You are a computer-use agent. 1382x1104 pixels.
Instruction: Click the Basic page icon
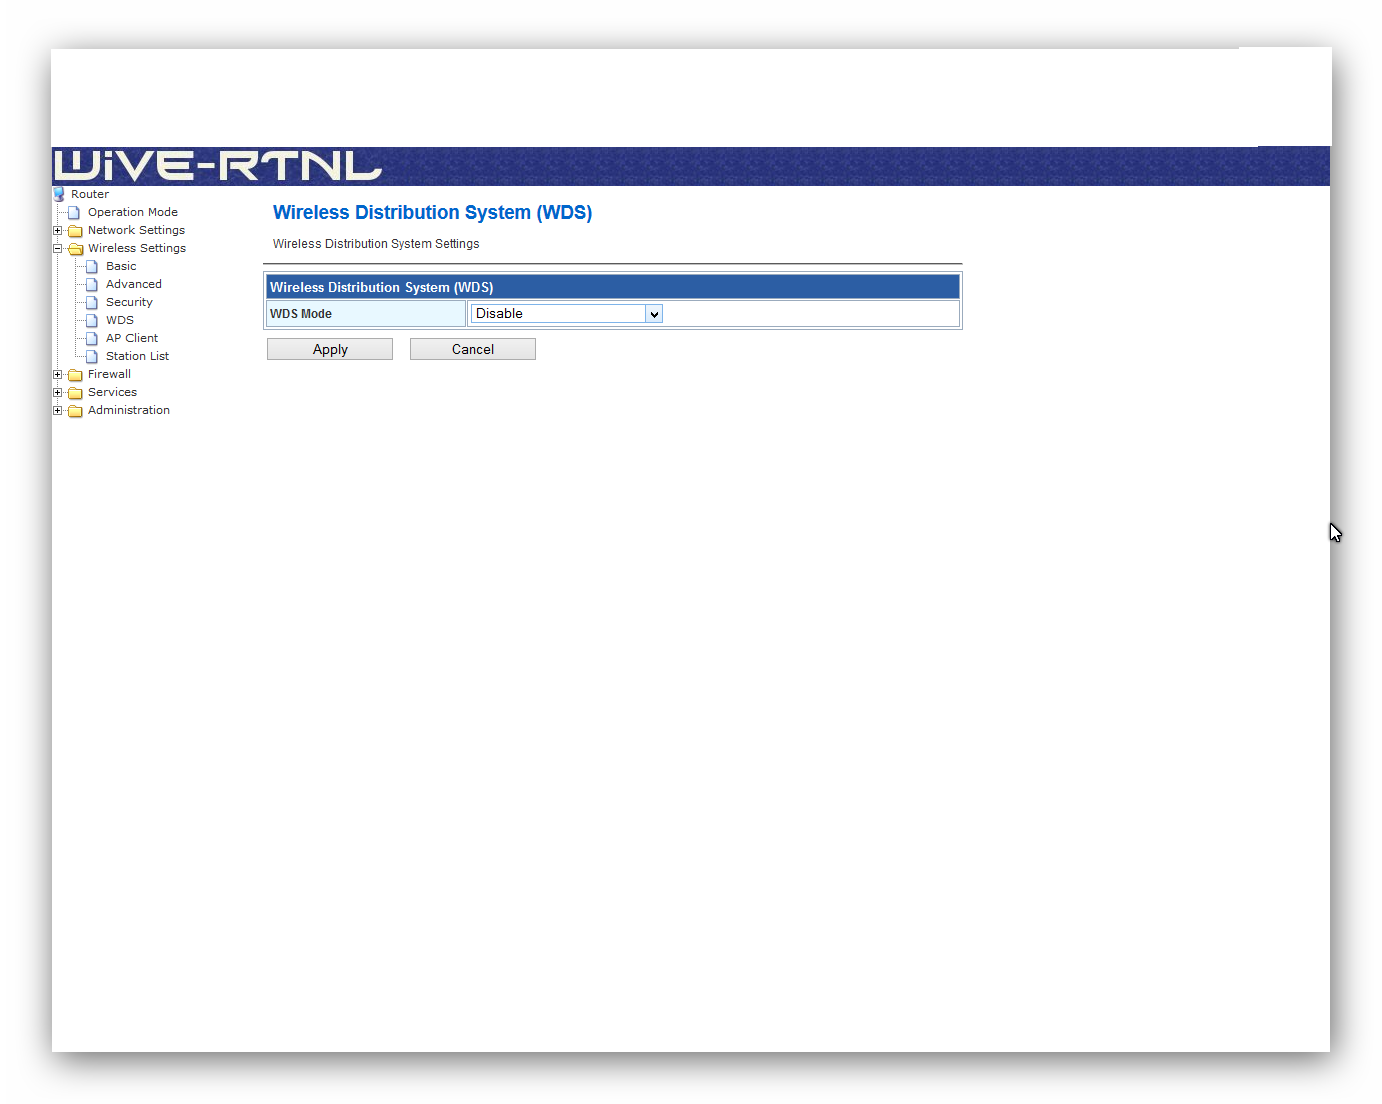[92, 266]
